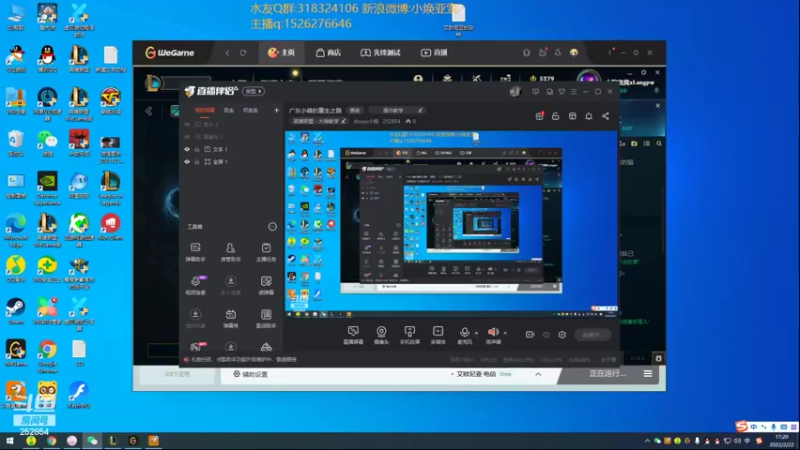Click the stream preview thumbnail
The image size is (800, 450).
[451, 224]
